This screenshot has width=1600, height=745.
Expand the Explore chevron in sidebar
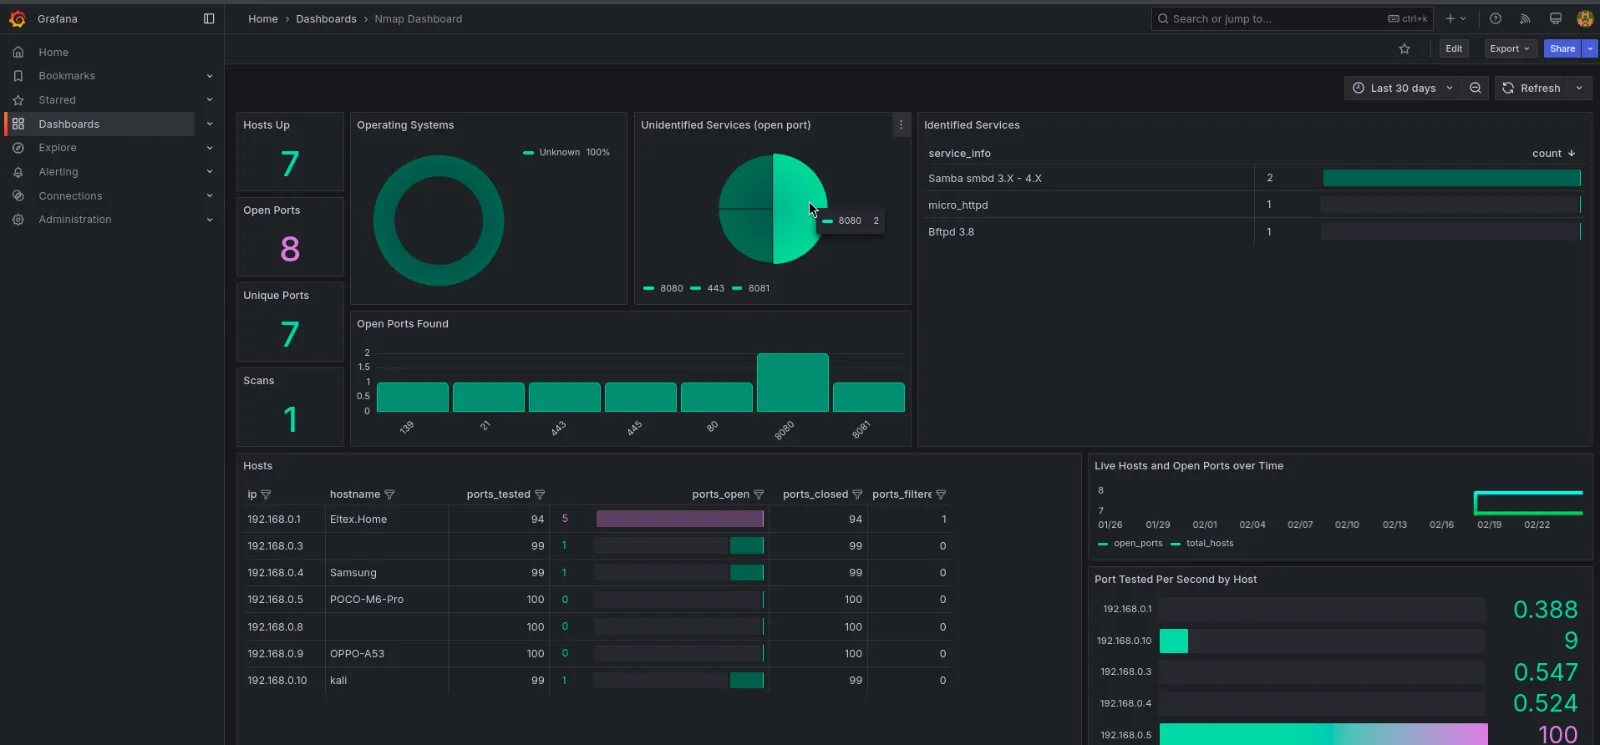pos(209,148)
